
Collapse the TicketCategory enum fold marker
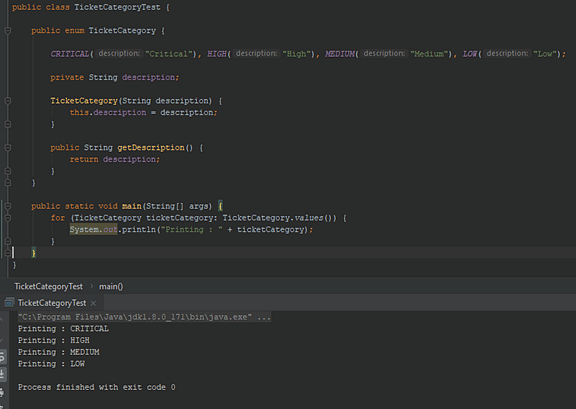[8, 31]
